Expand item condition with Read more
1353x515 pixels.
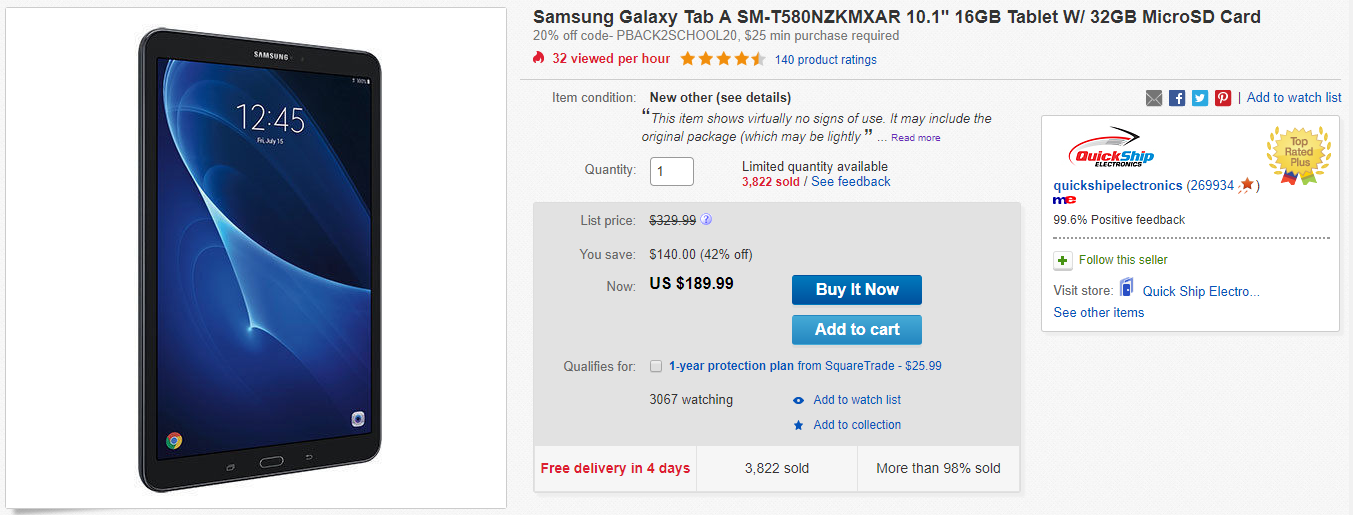point(915,138)
